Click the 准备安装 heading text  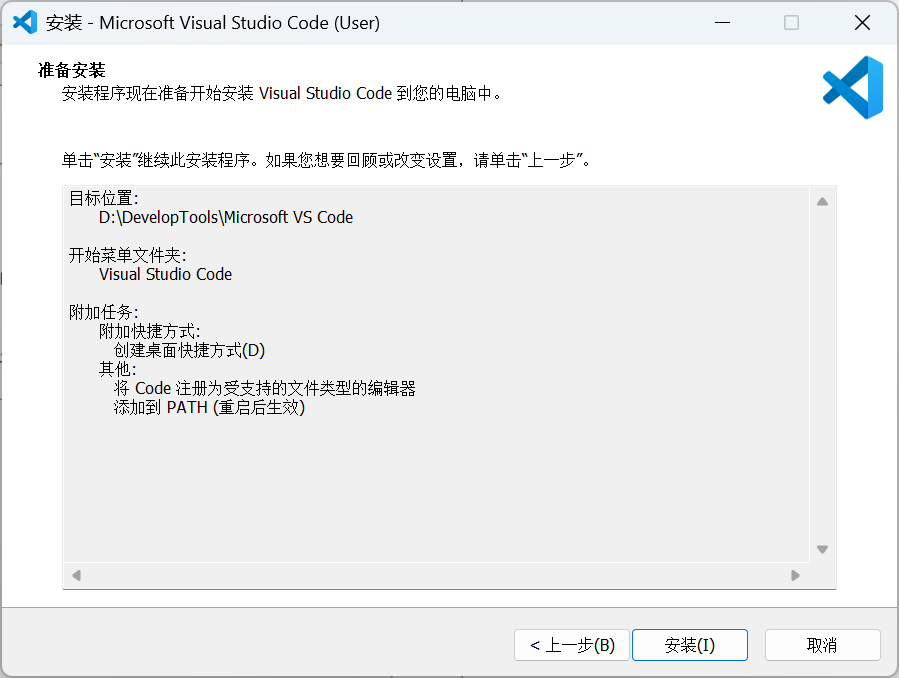point(72,70)
